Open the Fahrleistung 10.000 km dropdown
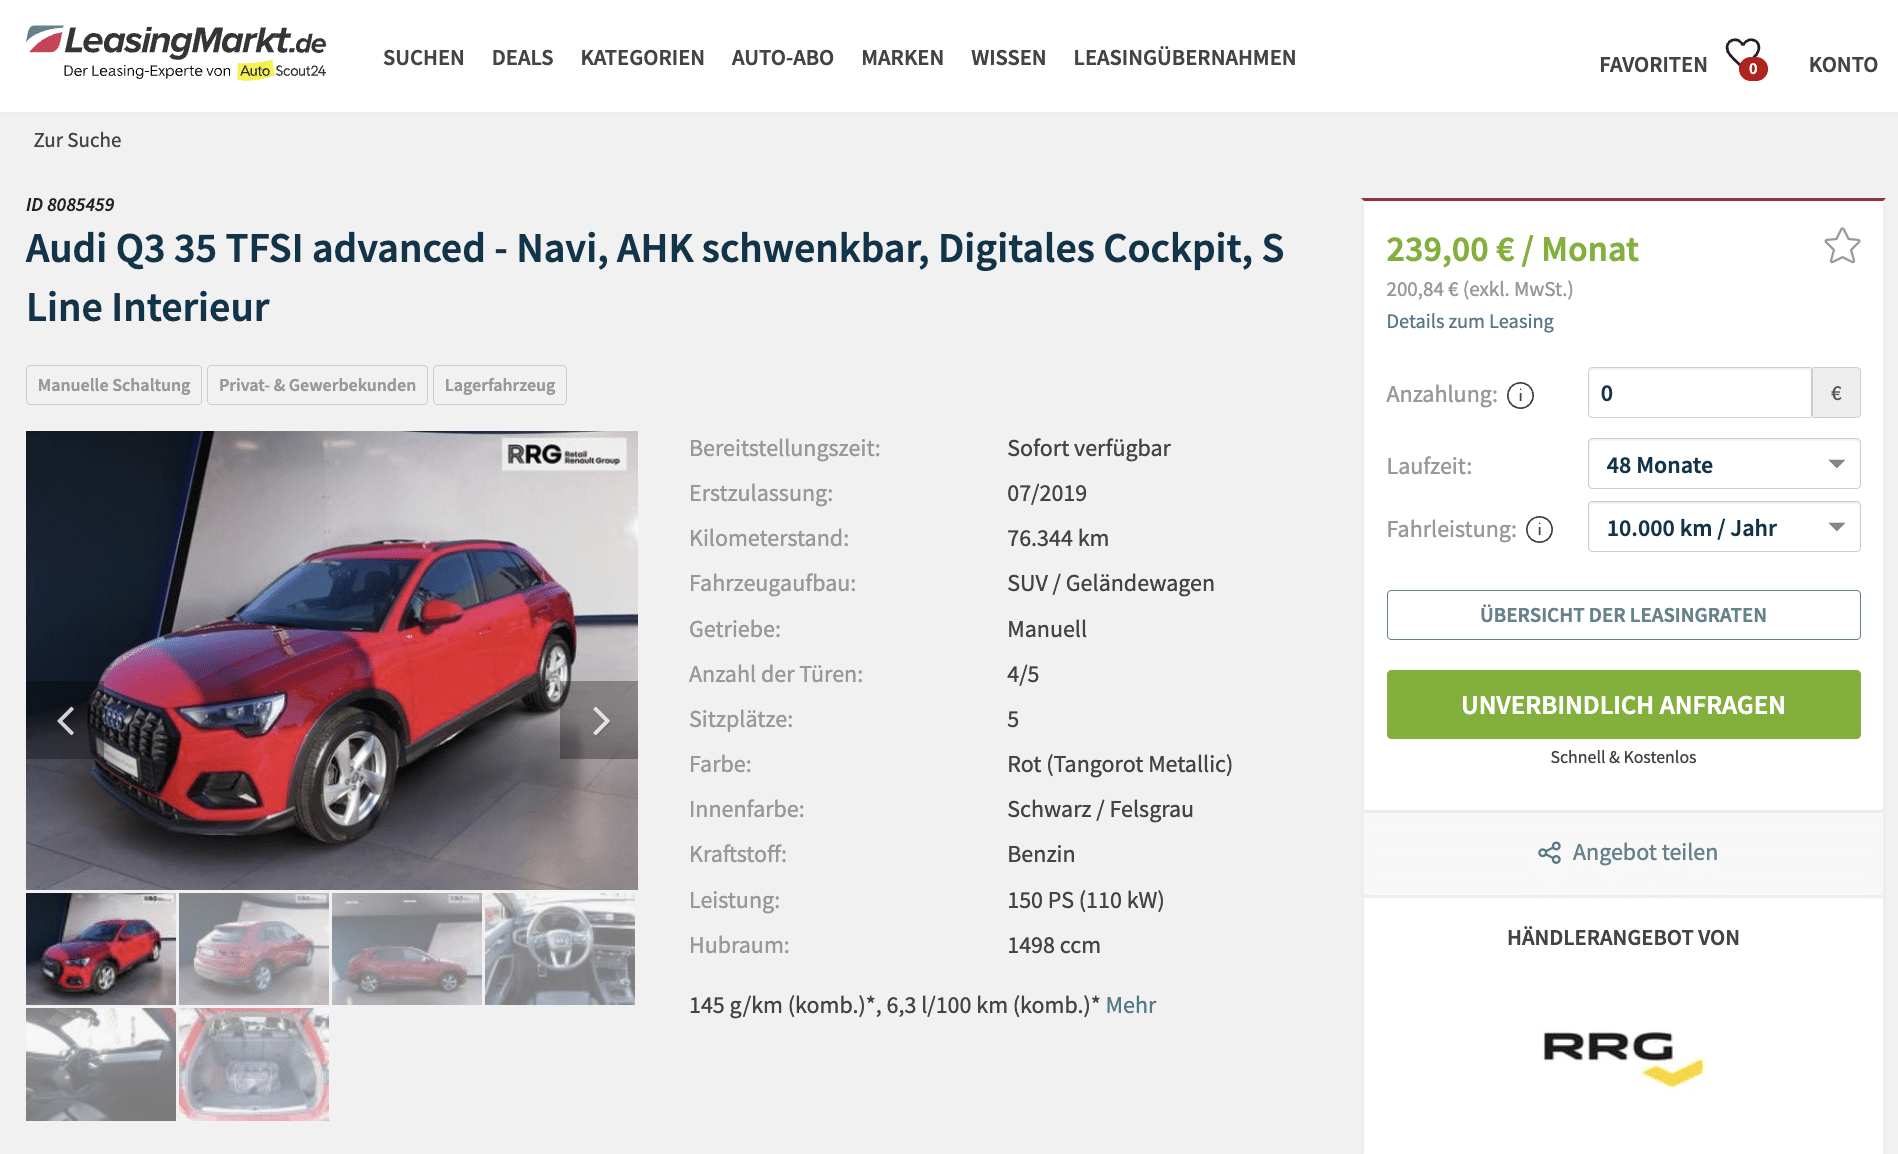 pos(1724,527)
